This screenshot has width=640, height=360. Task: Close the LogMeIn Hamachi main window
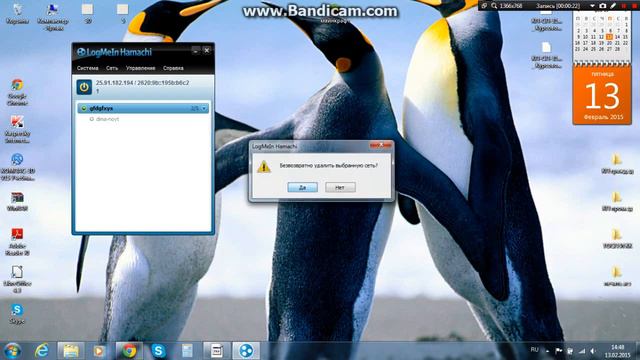[207, 51]
